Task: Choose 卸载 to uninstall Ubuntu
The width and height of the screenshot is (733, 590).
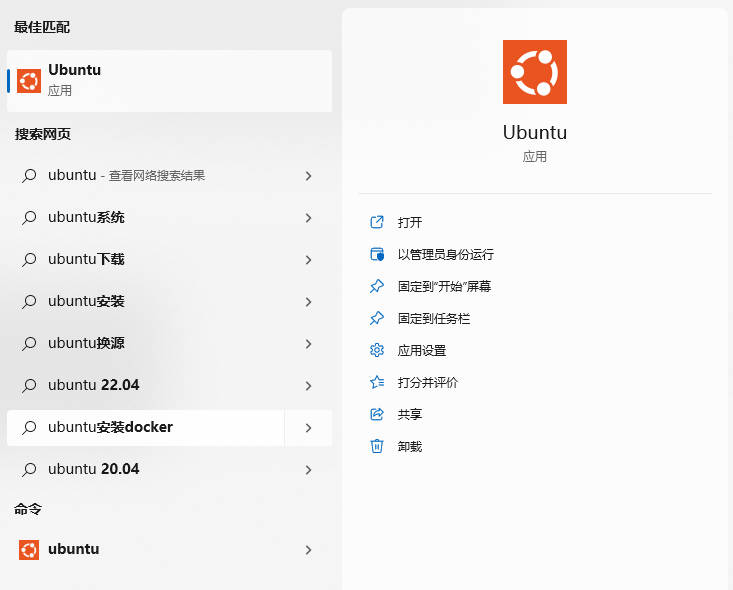Action: coord(410,446)
